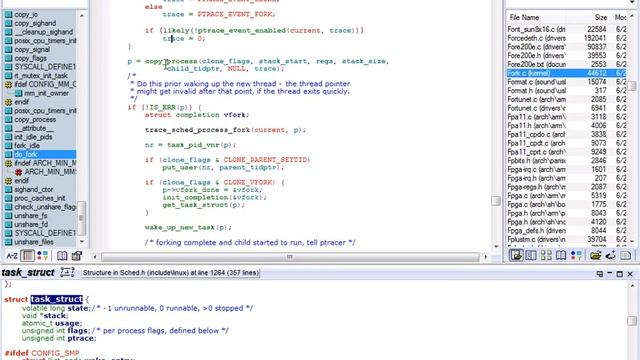Click trace_sched_process_fork call in editor
Screen dimensions: 640x360
tap(197, 130)
